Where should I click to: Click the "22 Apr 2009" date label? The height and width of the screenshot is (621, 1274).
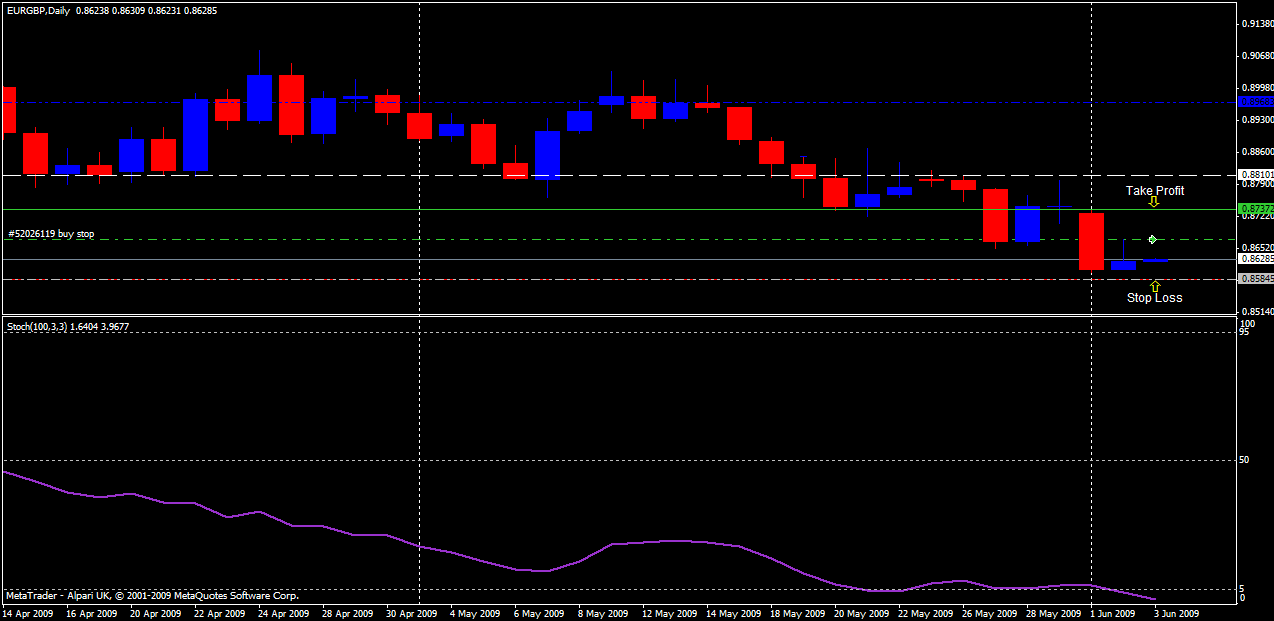[x=220, y=614]
